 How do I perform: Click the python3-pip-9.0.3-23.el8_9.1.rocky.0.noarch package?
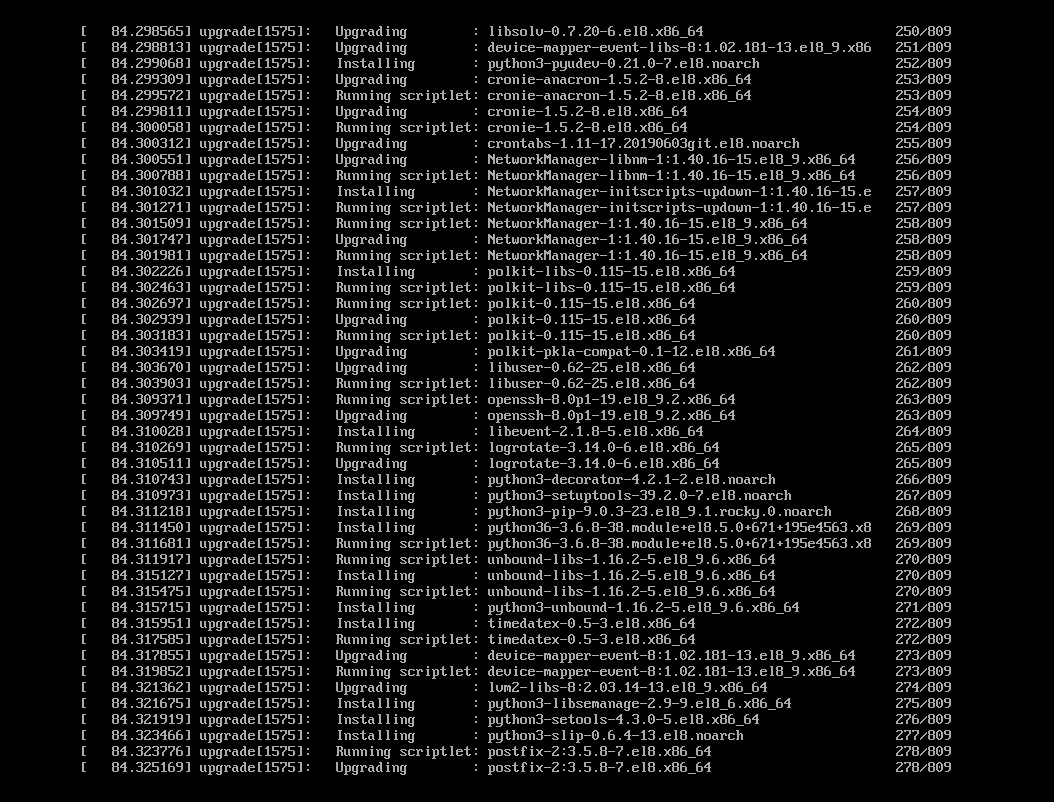(659, 512)
